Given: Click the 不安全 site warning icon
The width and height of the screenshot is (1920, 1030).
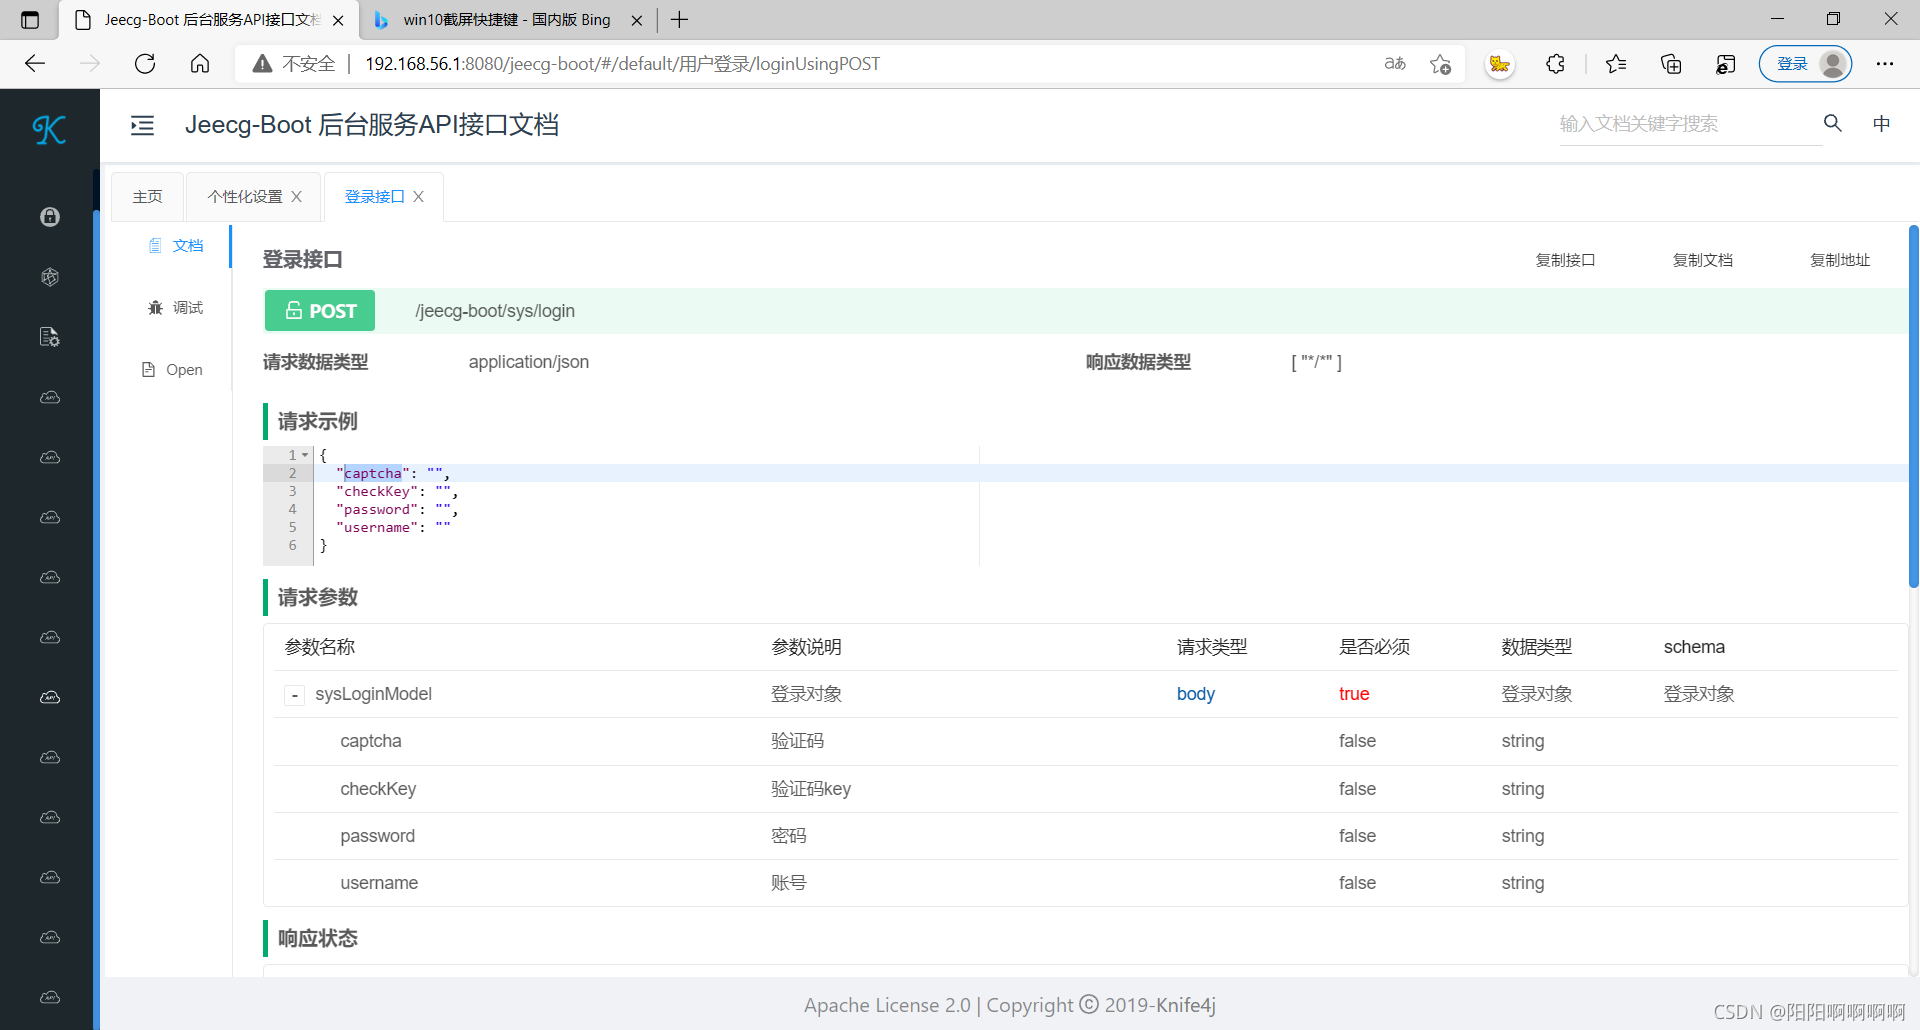Looking at the screenshot, I should click(262, 64).
